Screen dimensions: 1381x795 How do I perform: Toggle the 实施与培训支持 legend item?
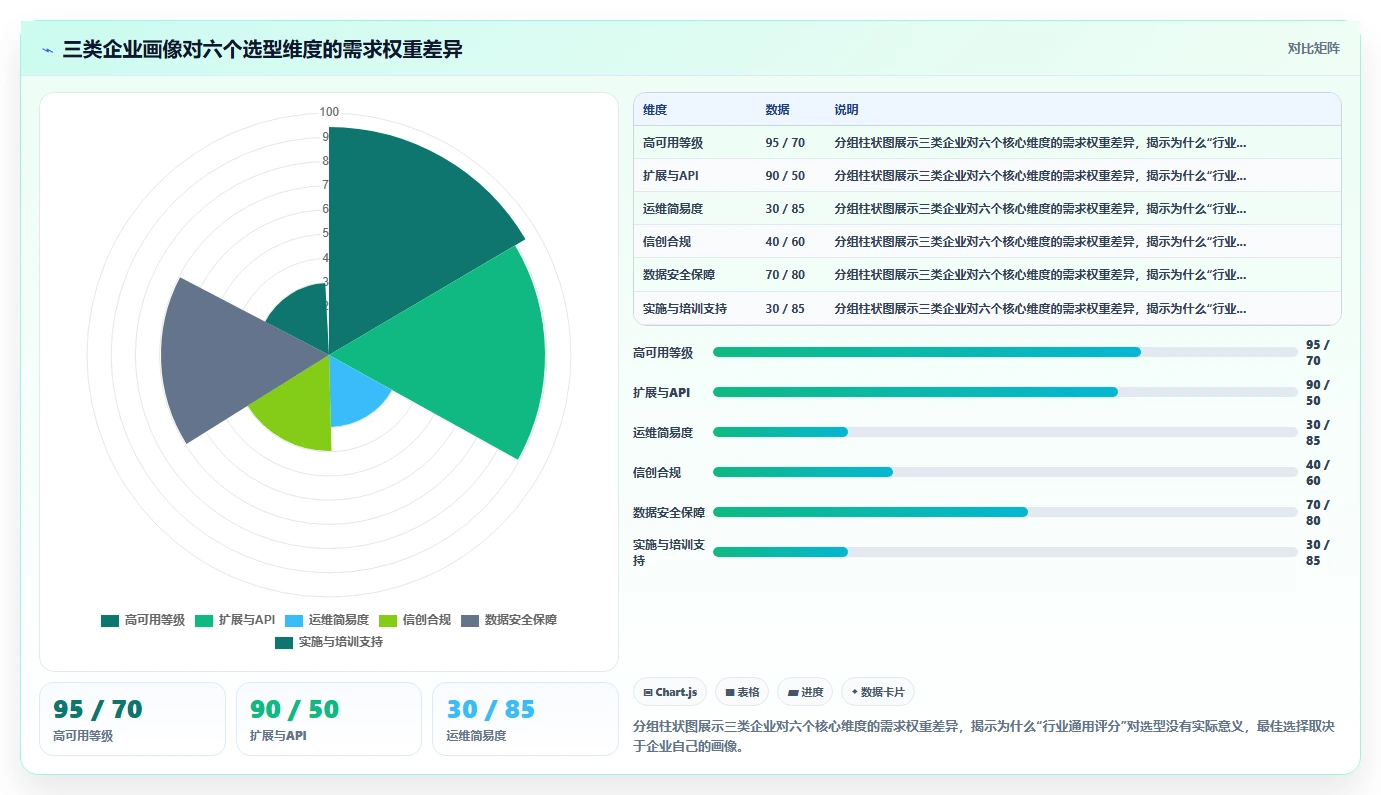pos(329,642)
